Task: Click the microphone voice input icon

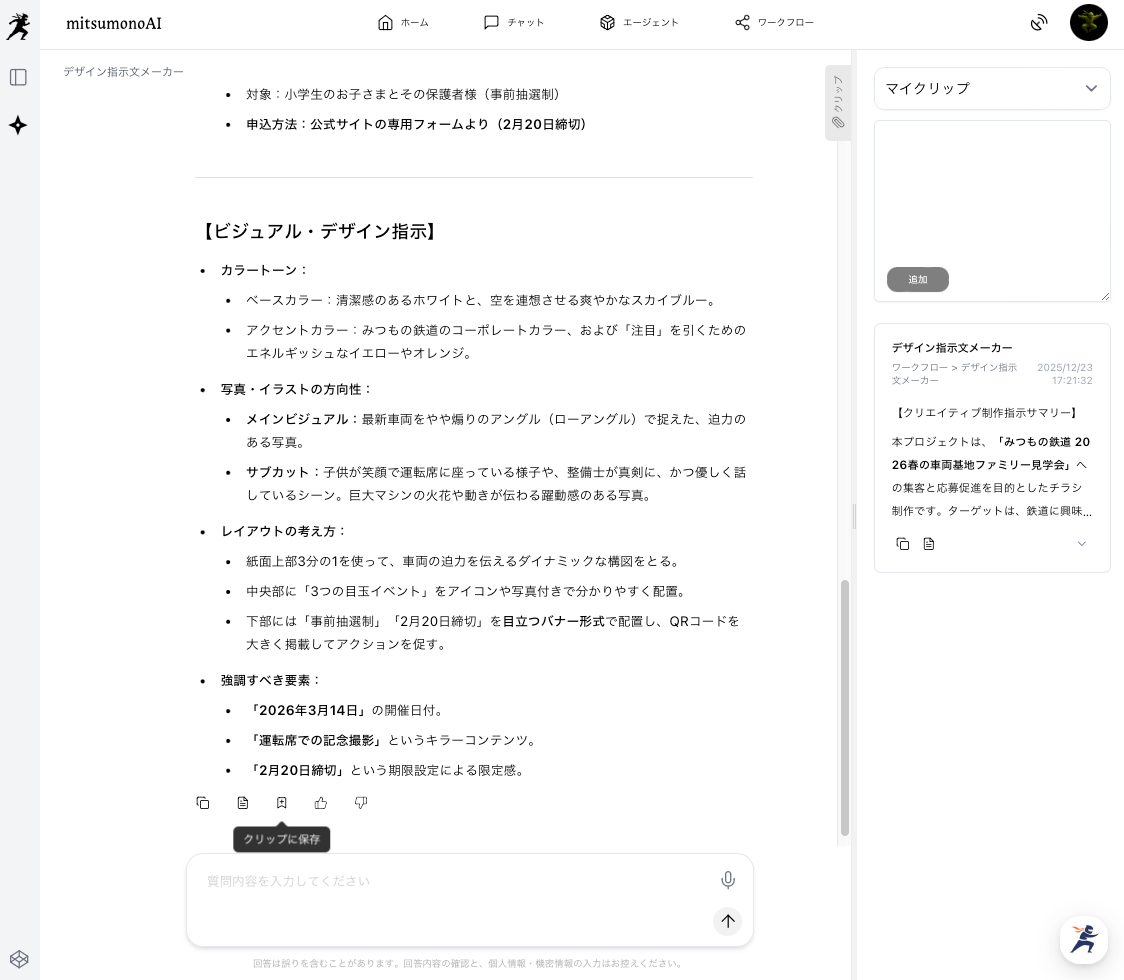Action: click(x=728, y=880)
